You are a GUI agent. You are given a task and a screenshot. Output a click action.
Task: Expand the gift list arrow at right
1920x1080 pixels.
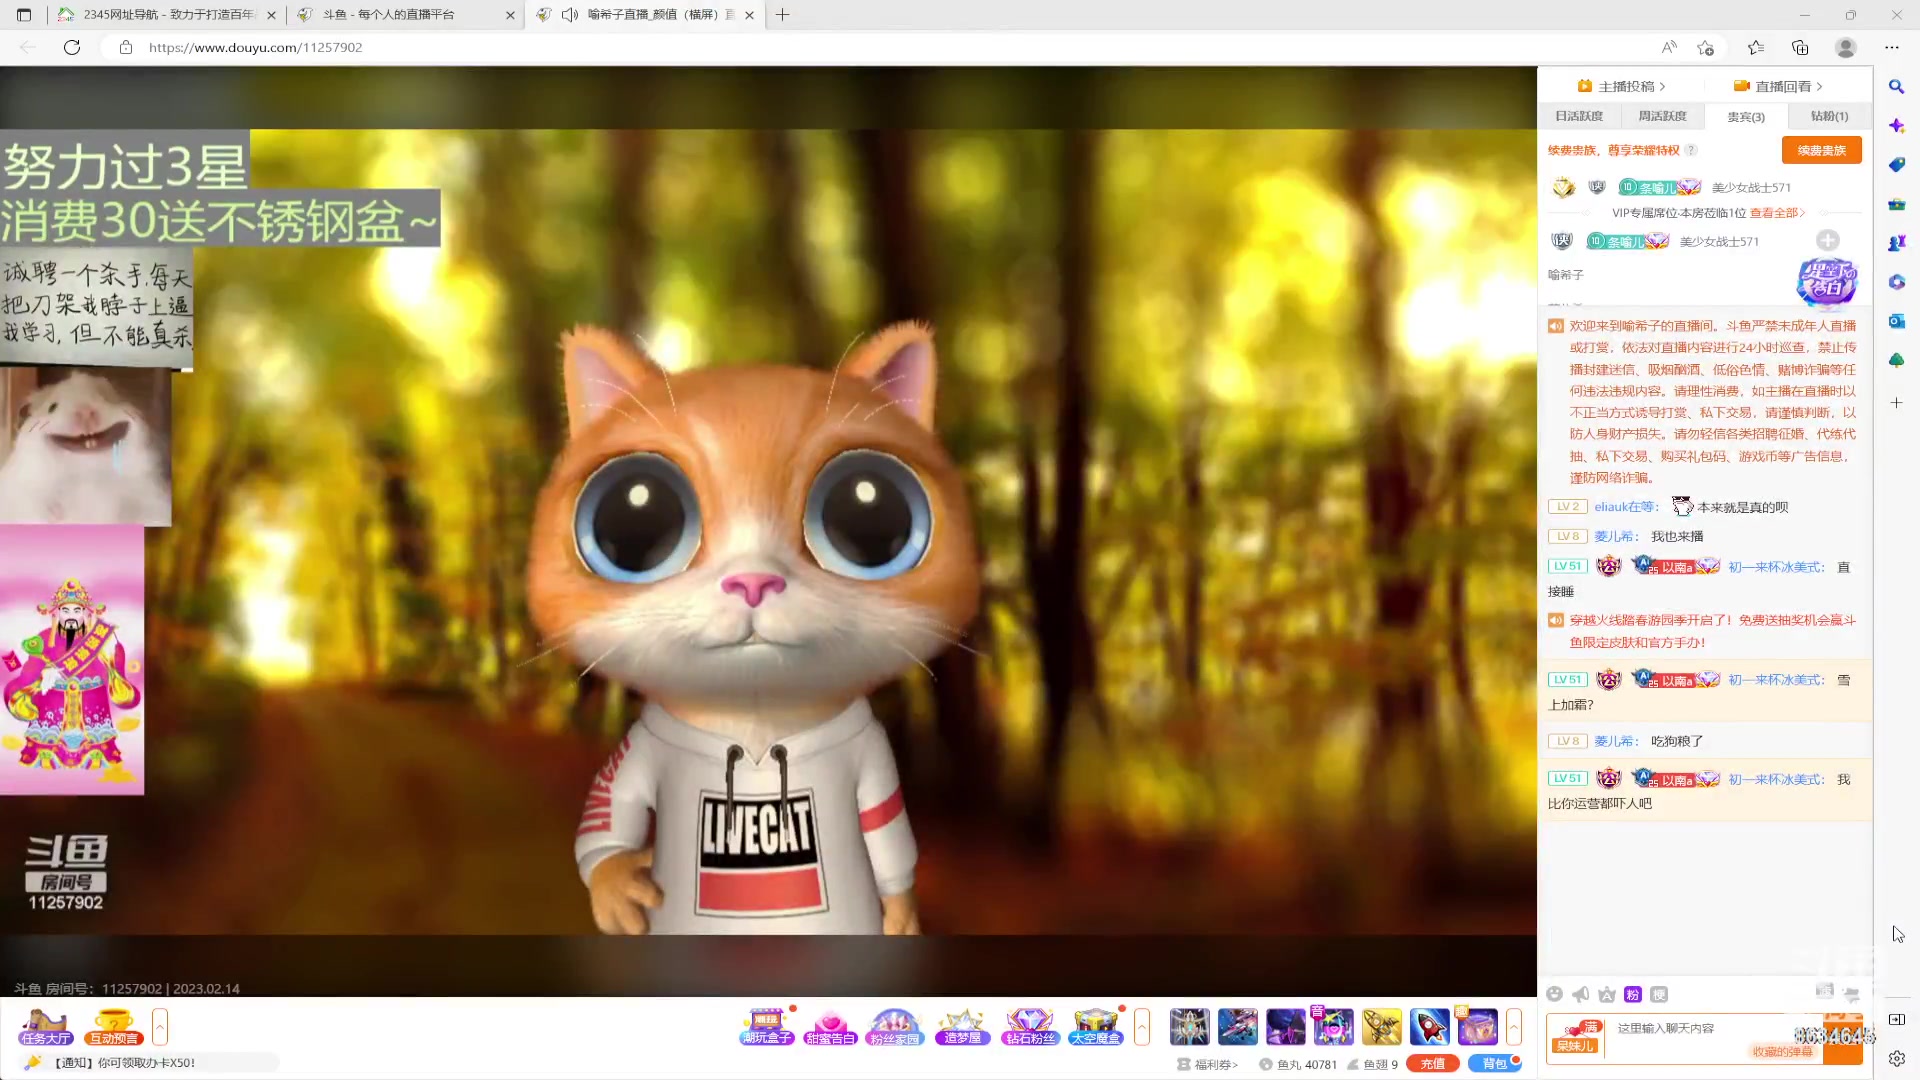tap(1514, 1026)
